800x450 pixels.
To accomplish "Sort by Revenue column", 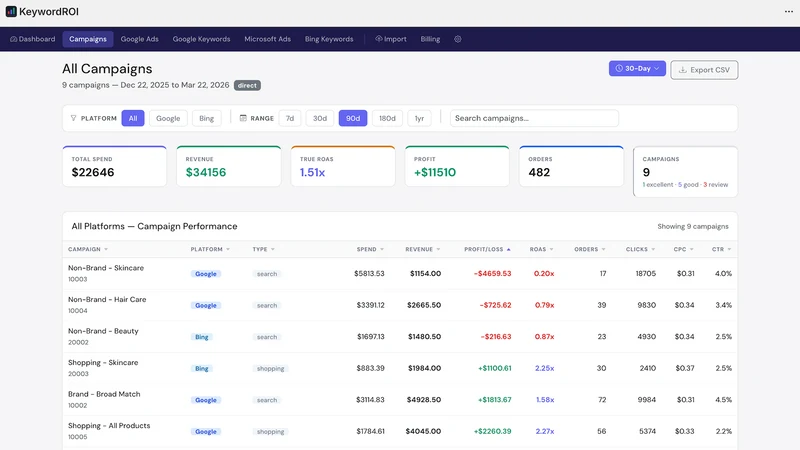I will 423,249.
